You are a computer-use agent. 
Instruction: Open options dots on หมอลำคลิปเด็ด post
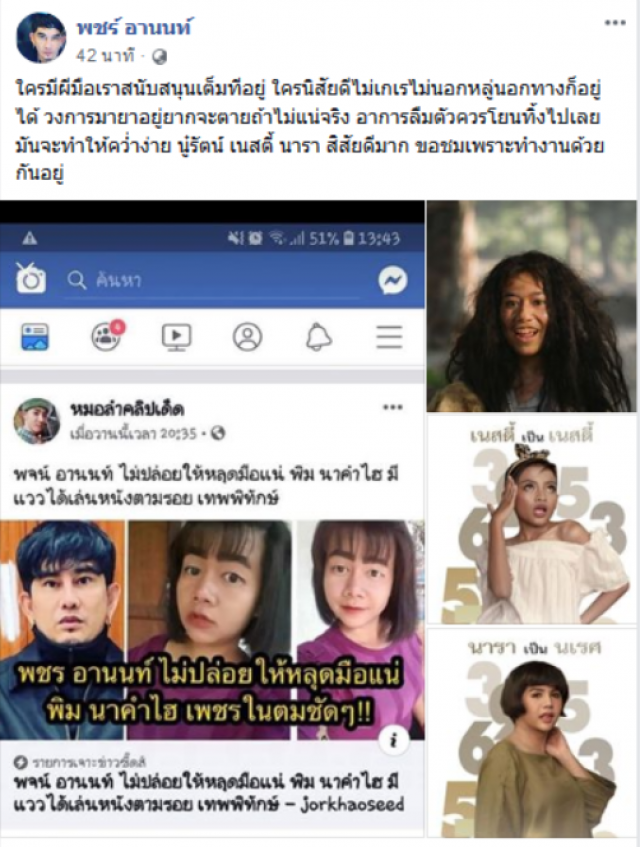(x=393, y=407)
